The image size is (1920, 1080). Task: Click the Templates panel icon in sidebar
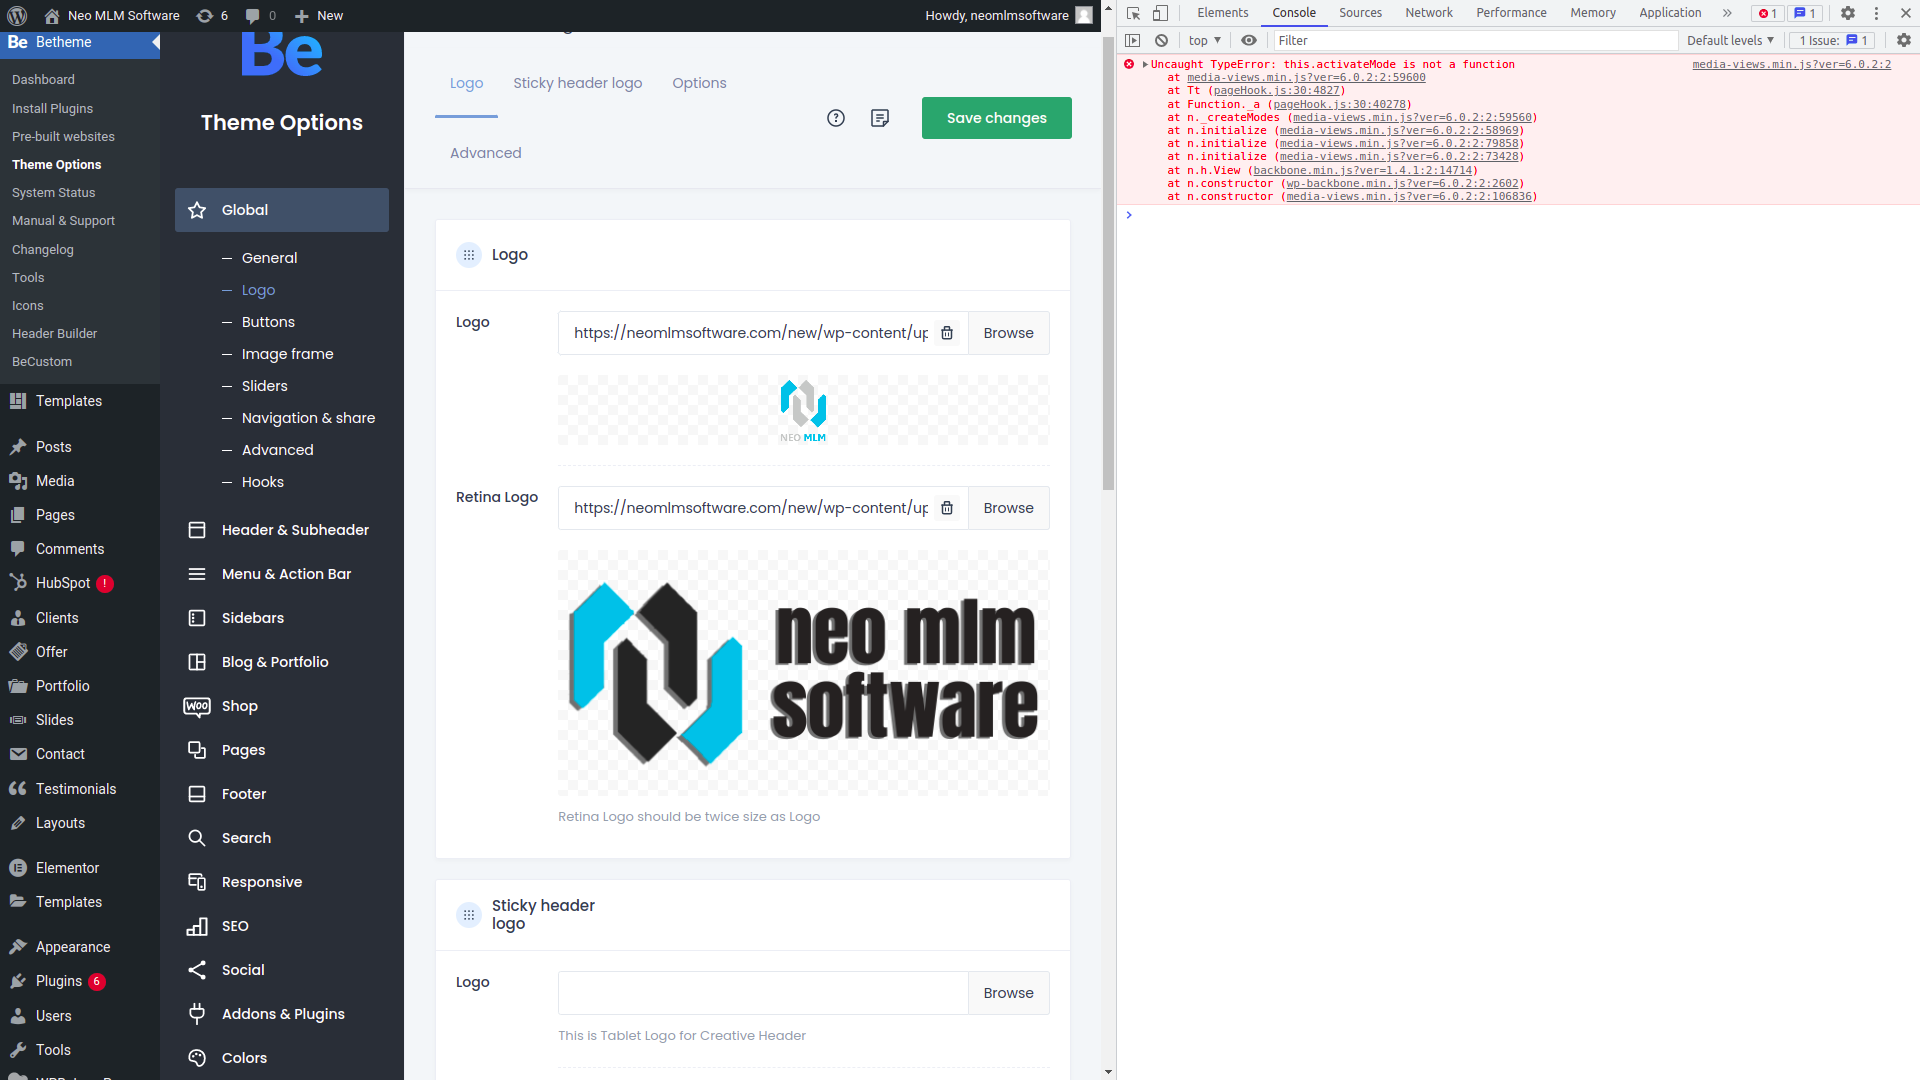(18, 401)
